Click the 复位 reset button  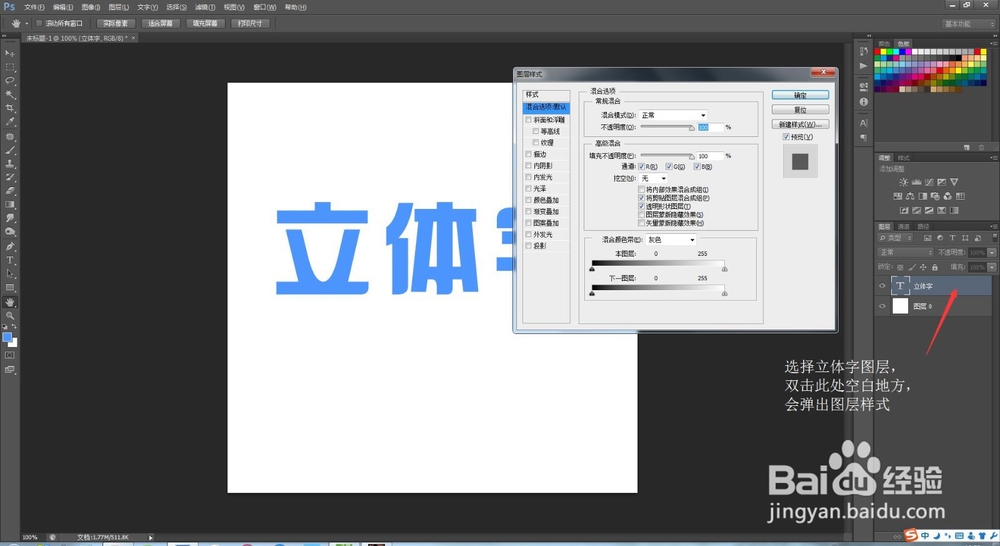coord(800,110)
